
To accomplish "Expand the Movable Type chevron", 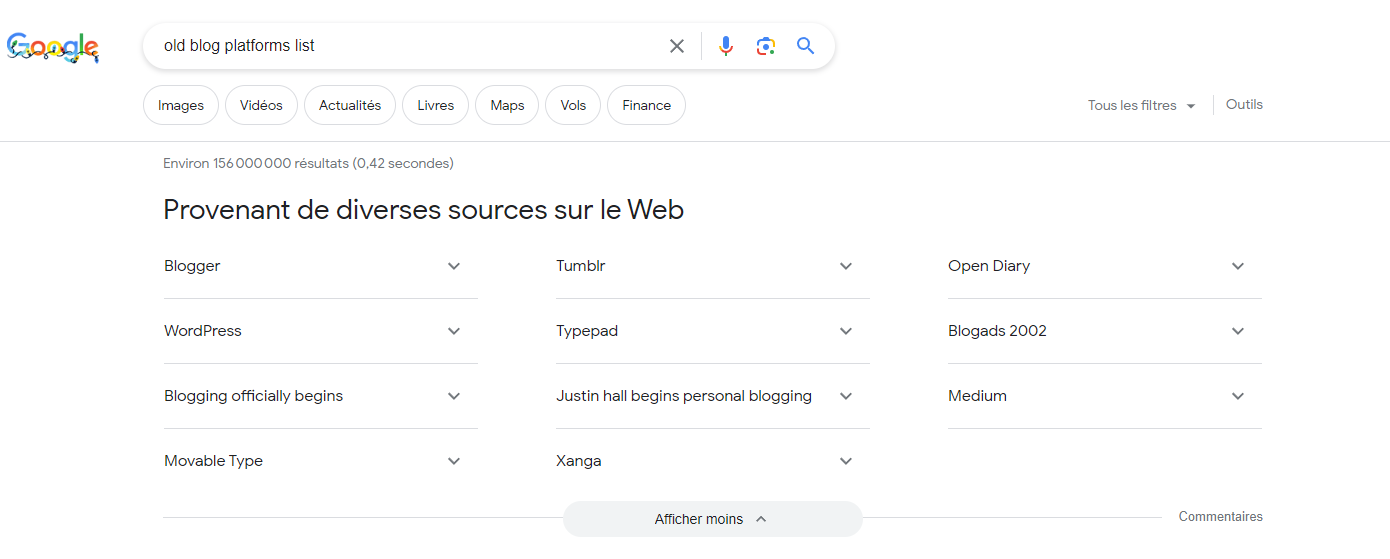I will pyautogui.click(x=454, y=461).
